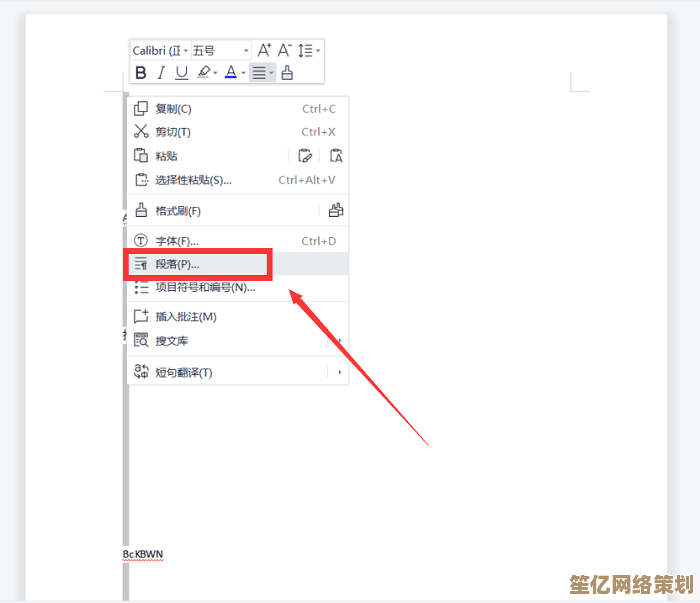Click the paste text only icon
The height and width of the screenshot is (603, 700).
(x=336, y=156)
